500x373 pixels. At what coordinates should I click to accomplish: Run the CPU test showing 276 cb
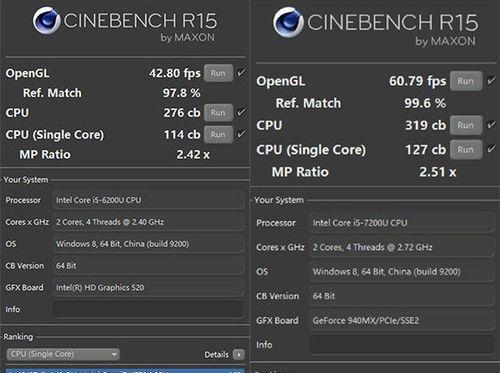coord(218,113)
